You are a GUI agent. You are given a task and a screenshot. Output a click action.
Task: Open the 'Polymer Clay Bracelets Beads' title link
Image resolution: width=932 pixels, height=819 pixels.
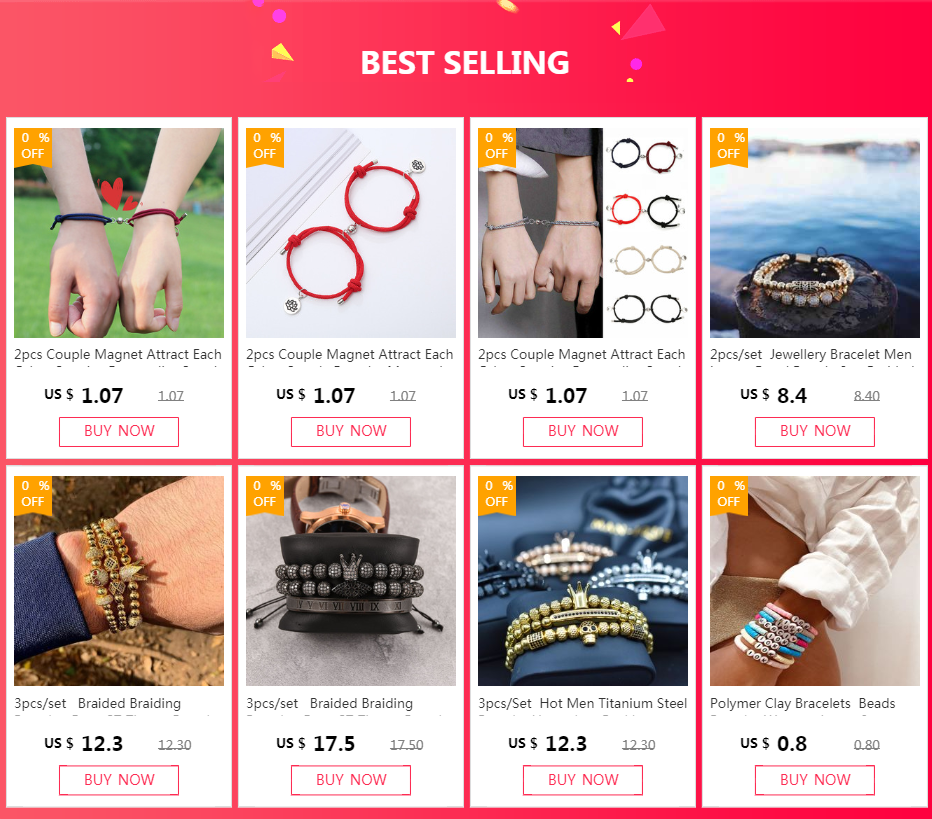click(802, 704)
